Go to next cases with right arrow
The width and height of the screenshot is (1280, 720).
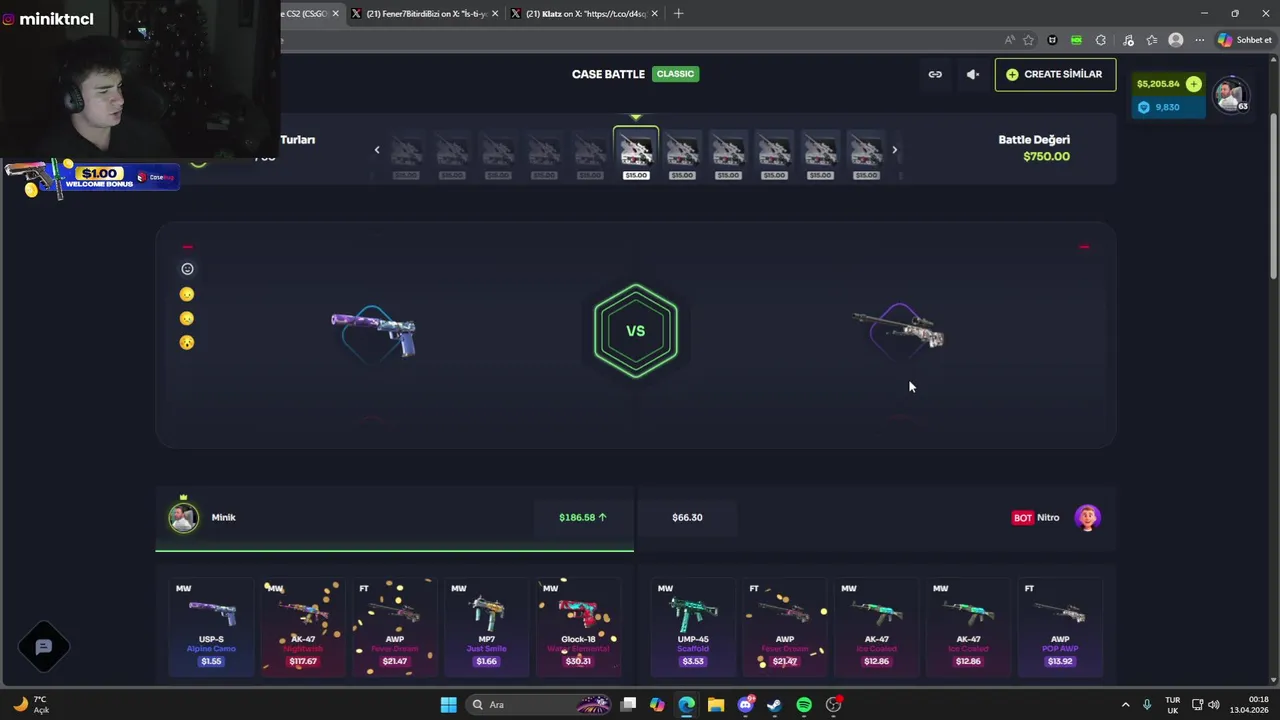pyautogui.click(x=894, y=150)
